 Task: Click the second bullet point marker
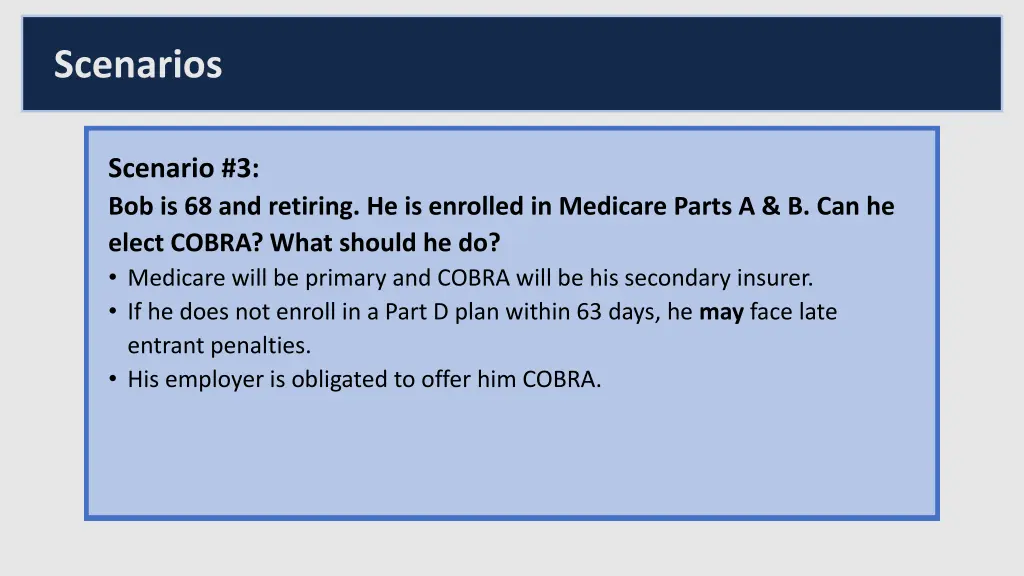(x=113, y=312)
